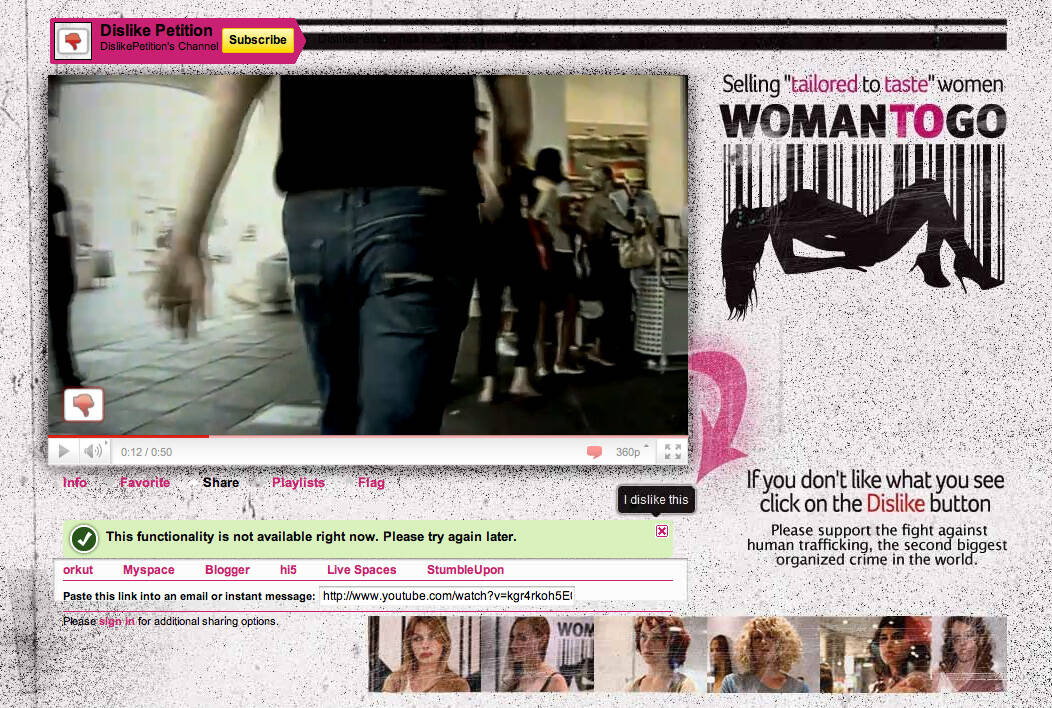Click the Dislike Petition channel avatar icon
The image size is (1052, 708).
click(x=73, y=41)
